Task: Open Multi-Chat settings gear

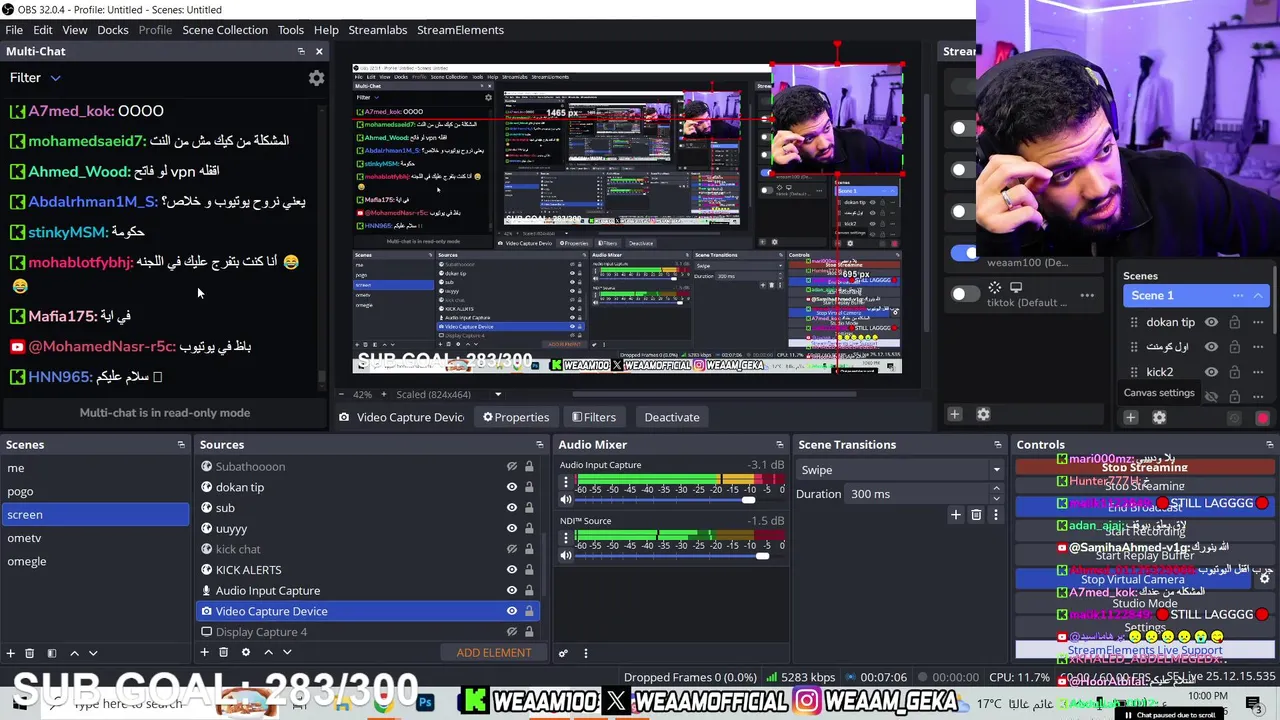Action: point(316,78)
